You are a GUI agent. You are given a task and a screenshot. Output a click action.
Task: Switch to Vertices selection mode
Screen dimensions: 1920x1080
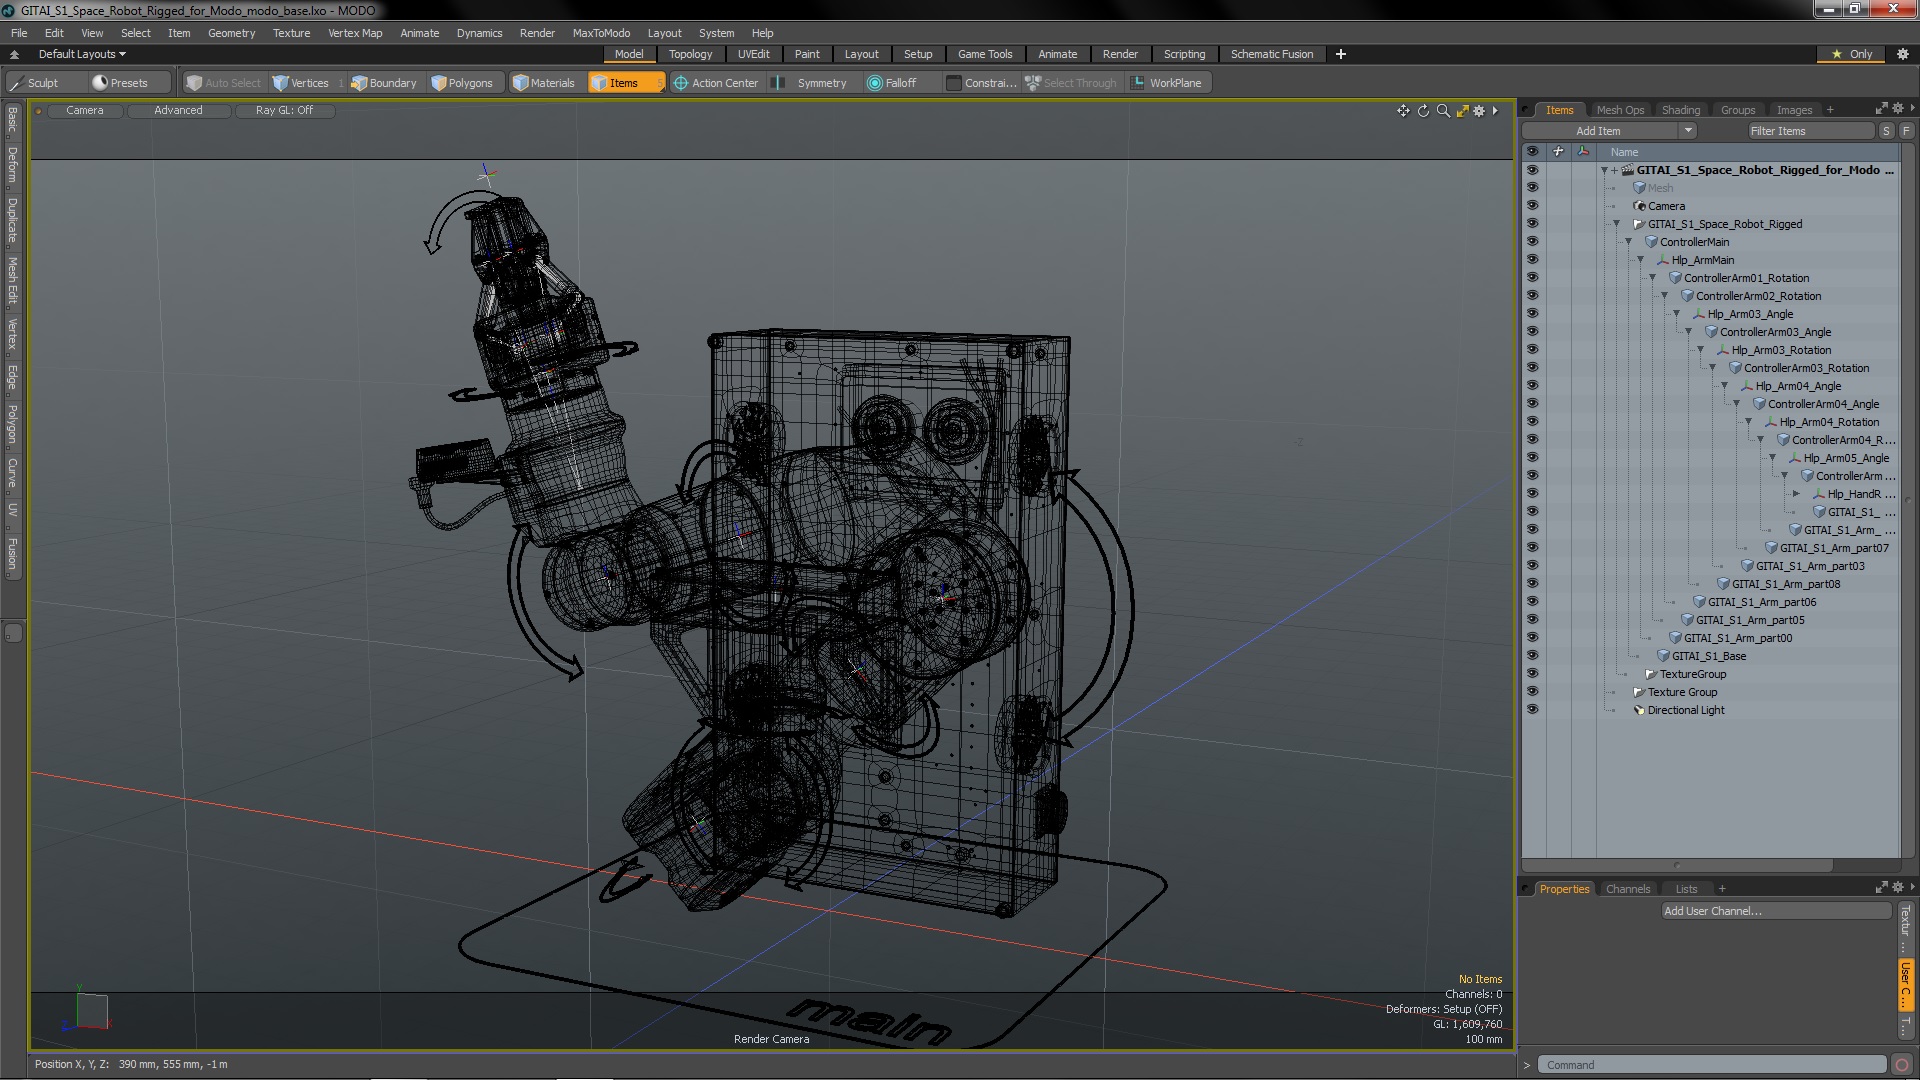(x=301, y=83)
